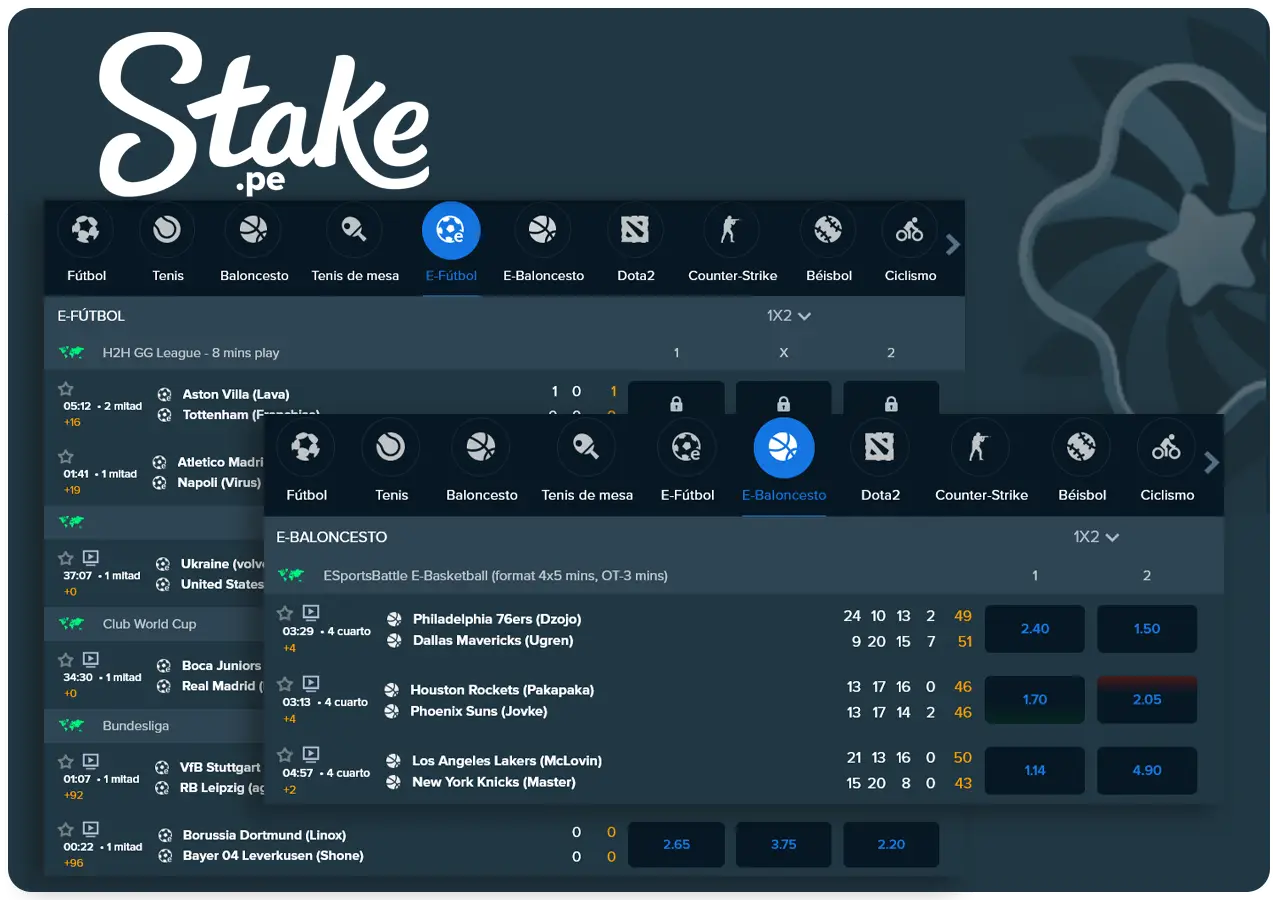
Task: Choose Baloncesto icon in the E-Fútbol panel
Action: point(254,231)
